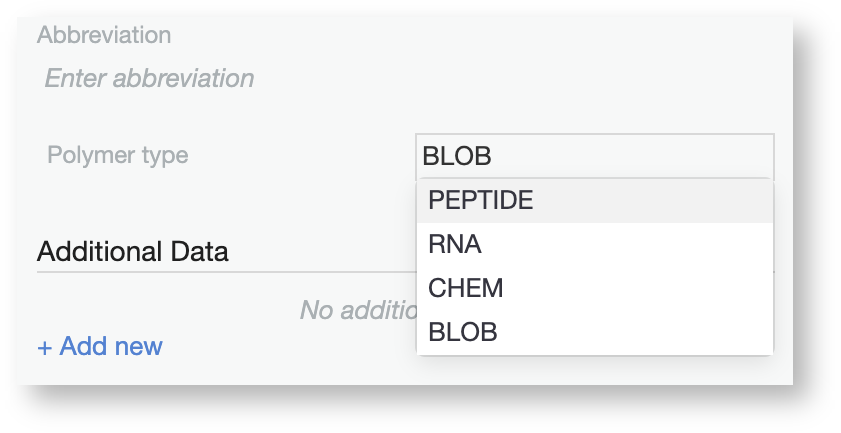
Task: Open the Polymer type combo box
Action: [x=594, y=156]
